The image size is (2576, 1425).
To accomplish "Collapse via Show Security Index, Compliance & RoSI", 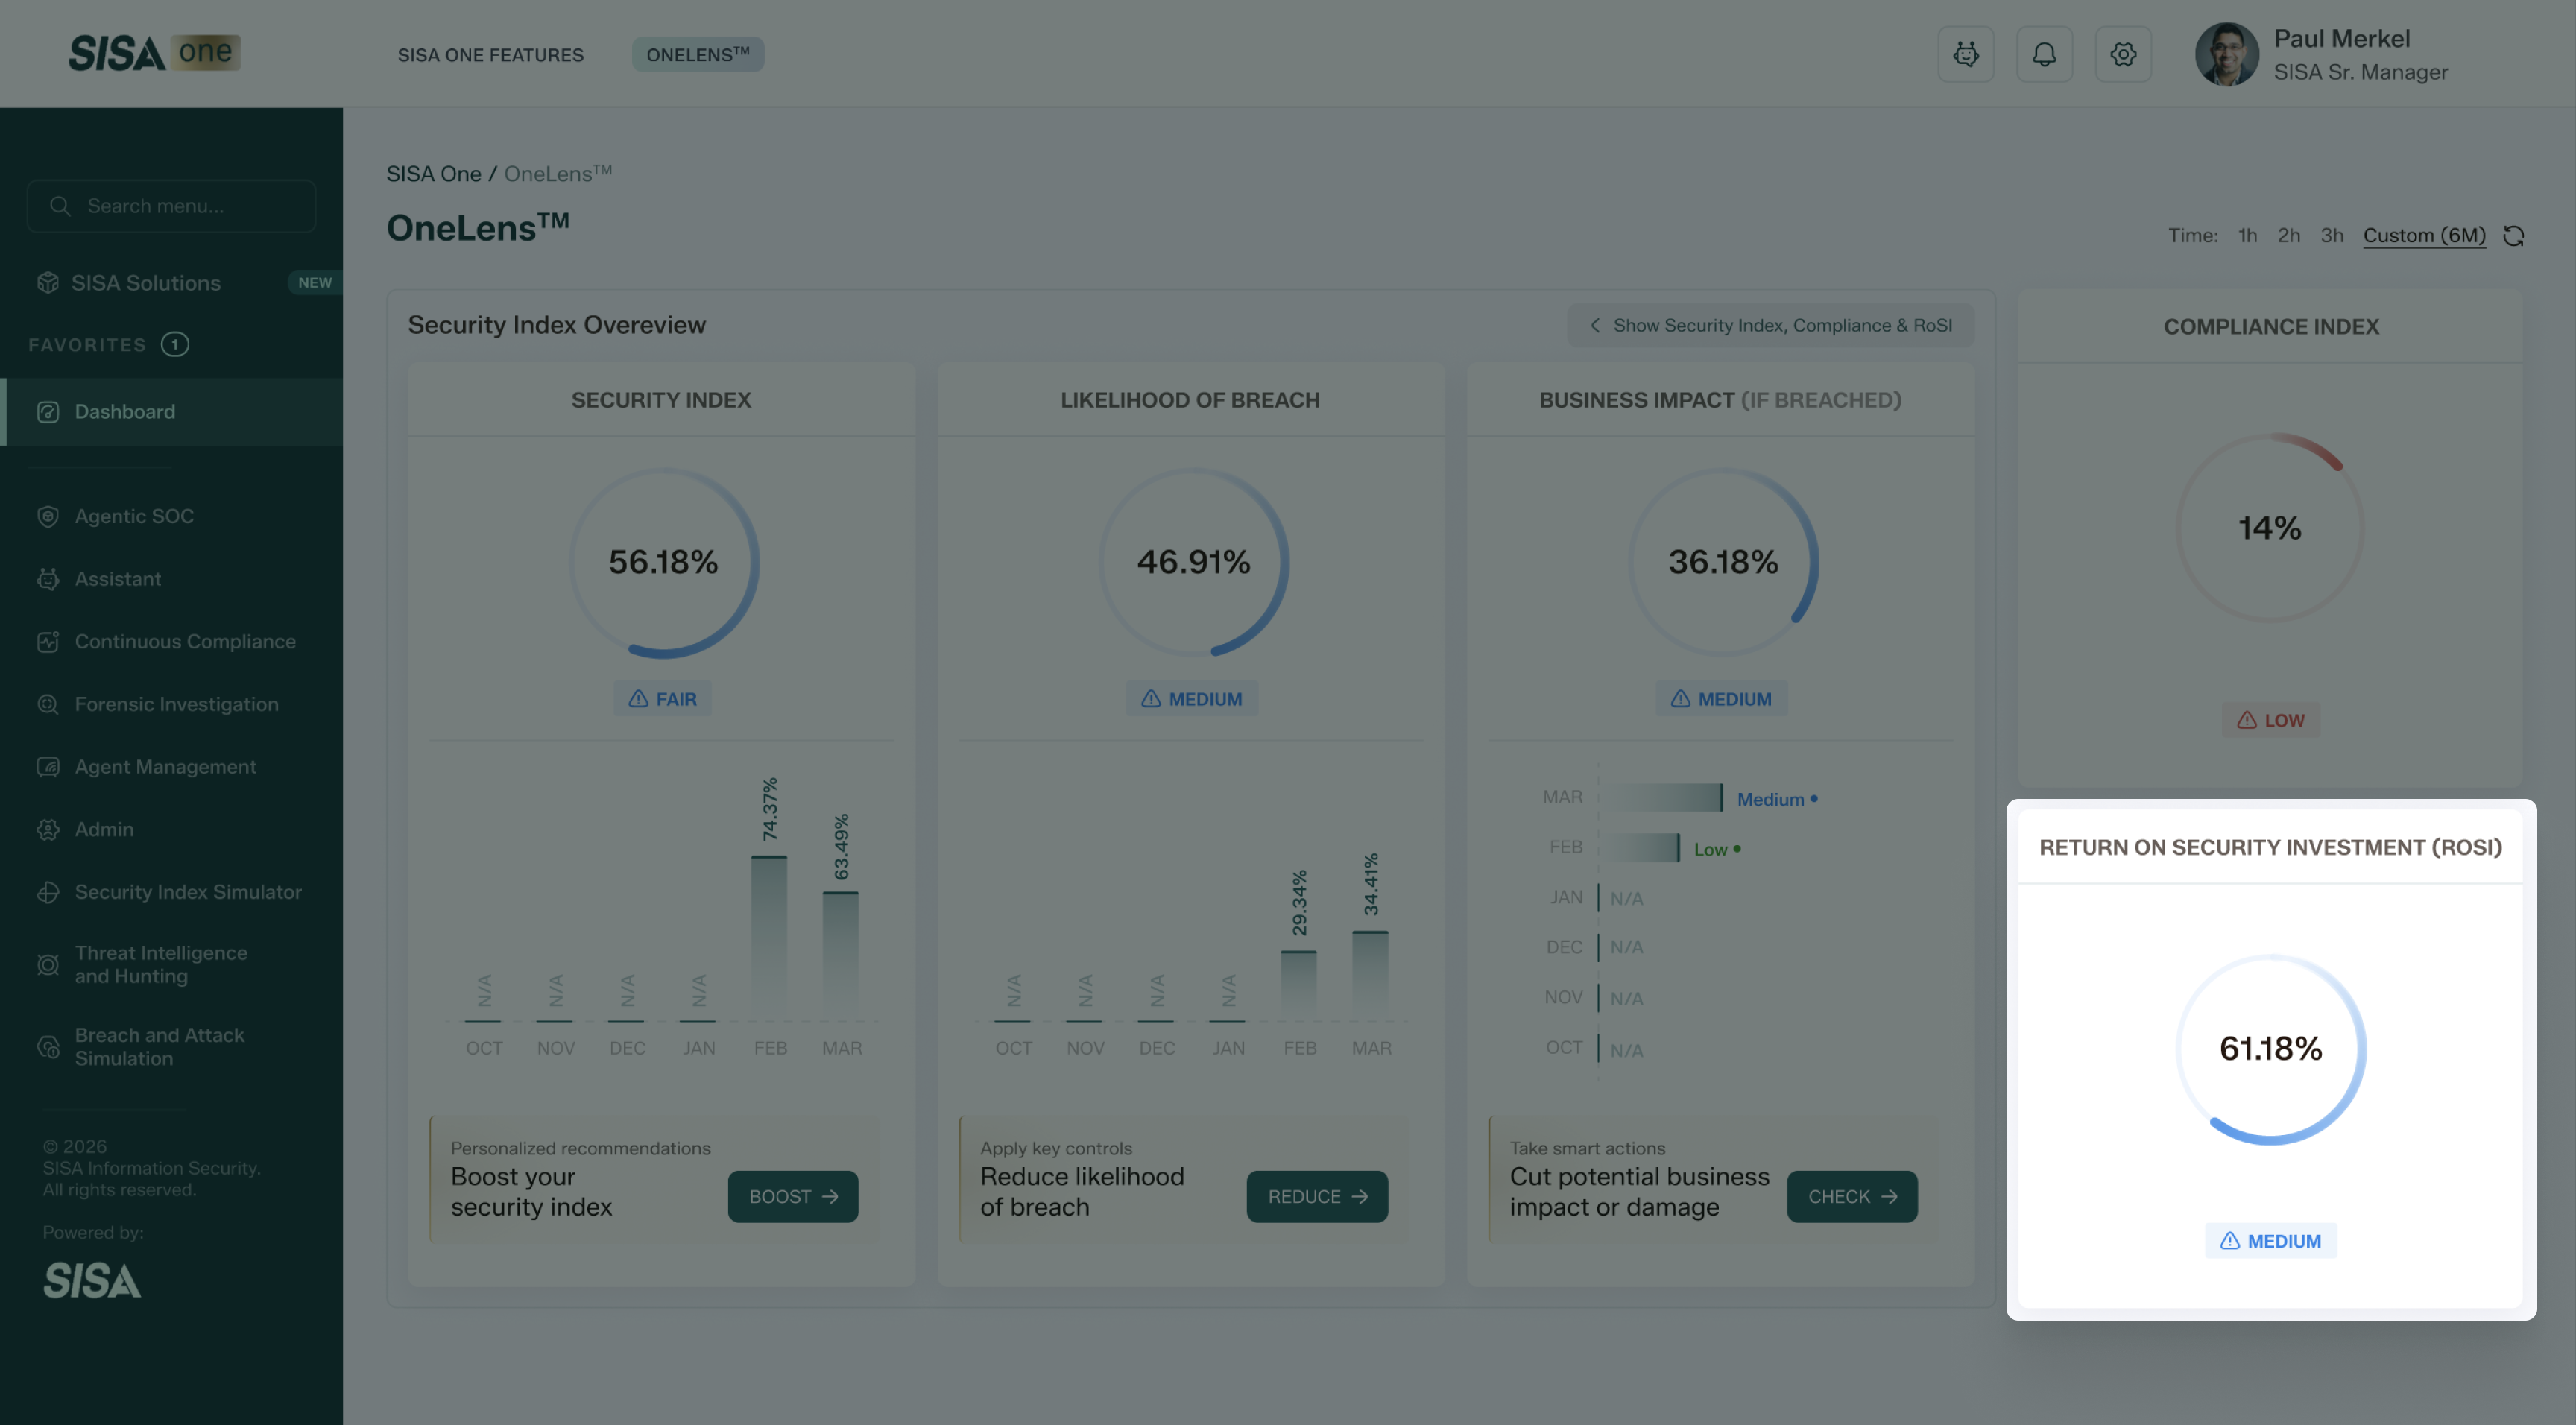I will 1770,326.
